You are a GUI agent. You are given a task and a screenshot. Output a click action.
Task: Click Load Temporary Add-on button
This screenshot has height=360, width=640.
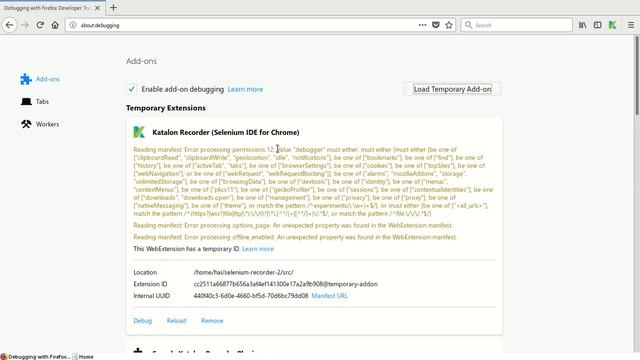pyautogui.click(x=452, y=89)
